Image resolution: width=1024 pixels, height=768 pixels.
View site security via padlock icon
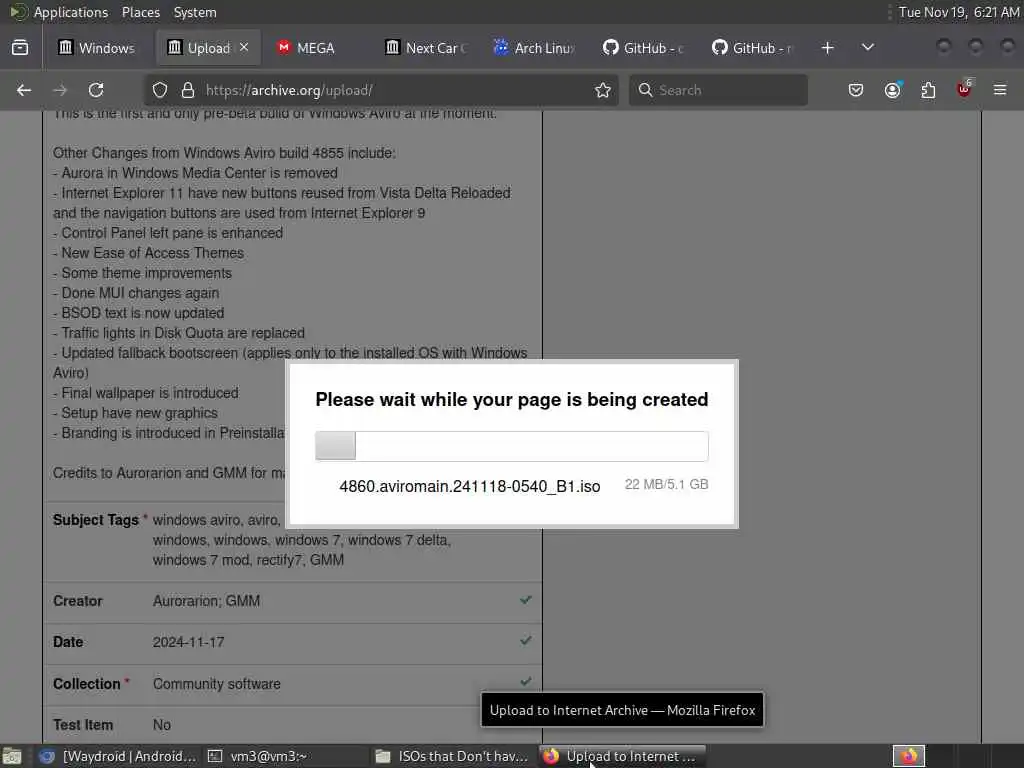(188, 90)
